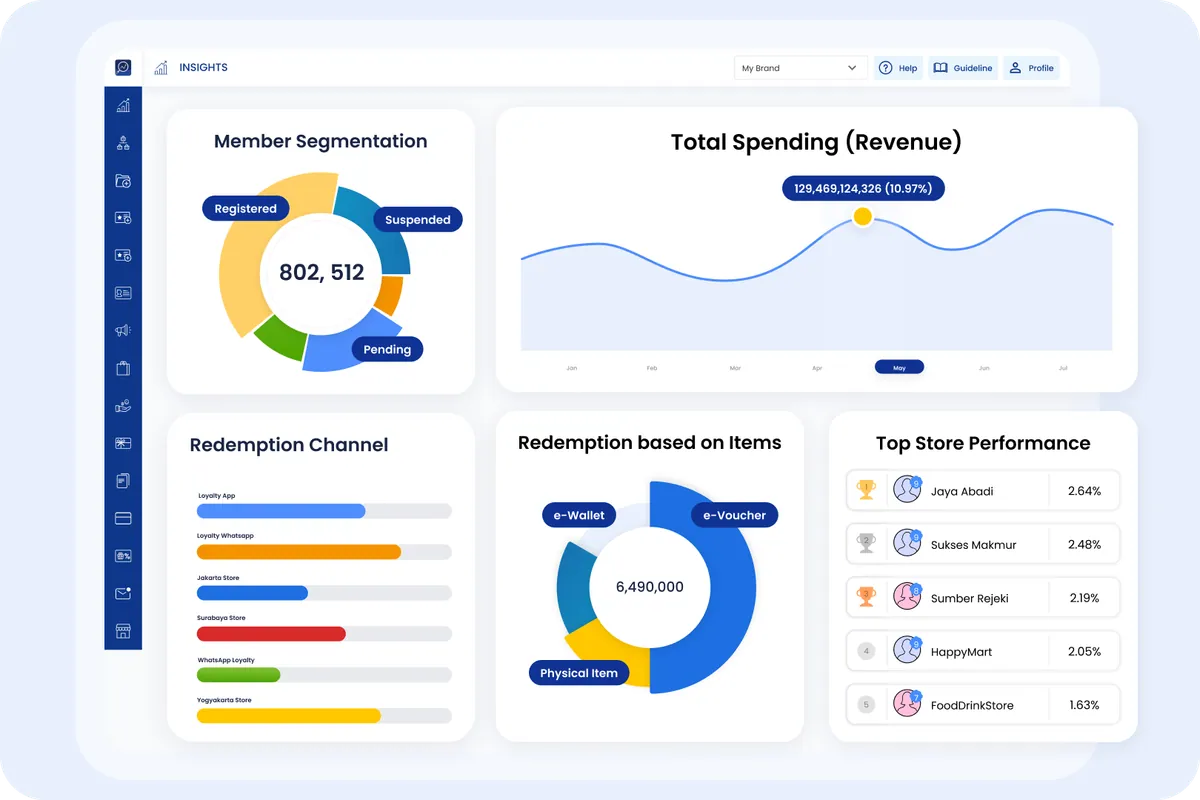
Task: Open the storefront sidebar icon
Action: (123, 631)
